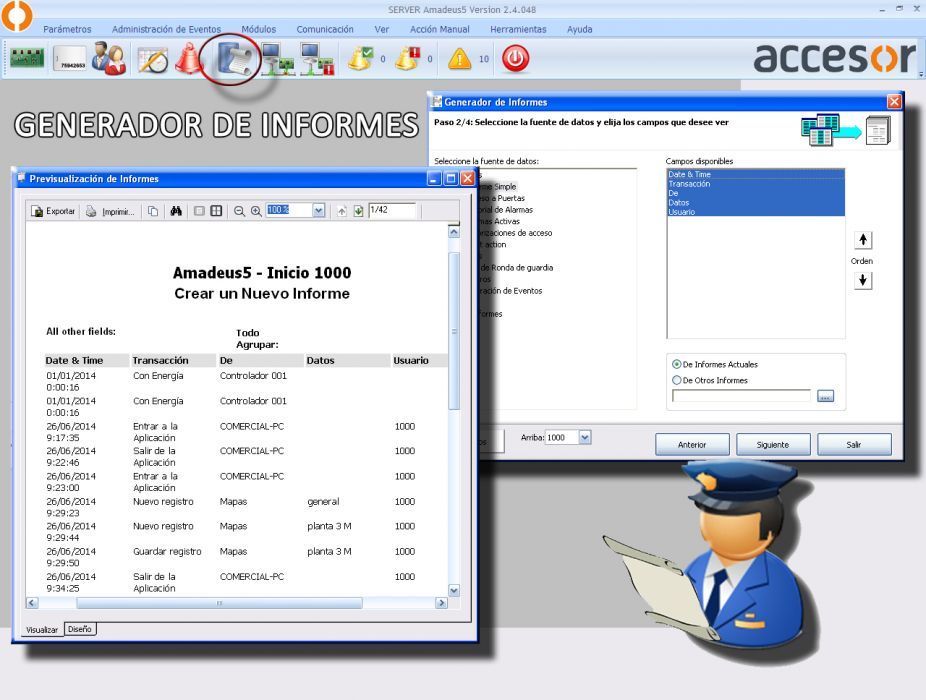Expand the main toolbar overflow arrow by accesor logo
Screen dimensions: 926x700
(921, 74)
